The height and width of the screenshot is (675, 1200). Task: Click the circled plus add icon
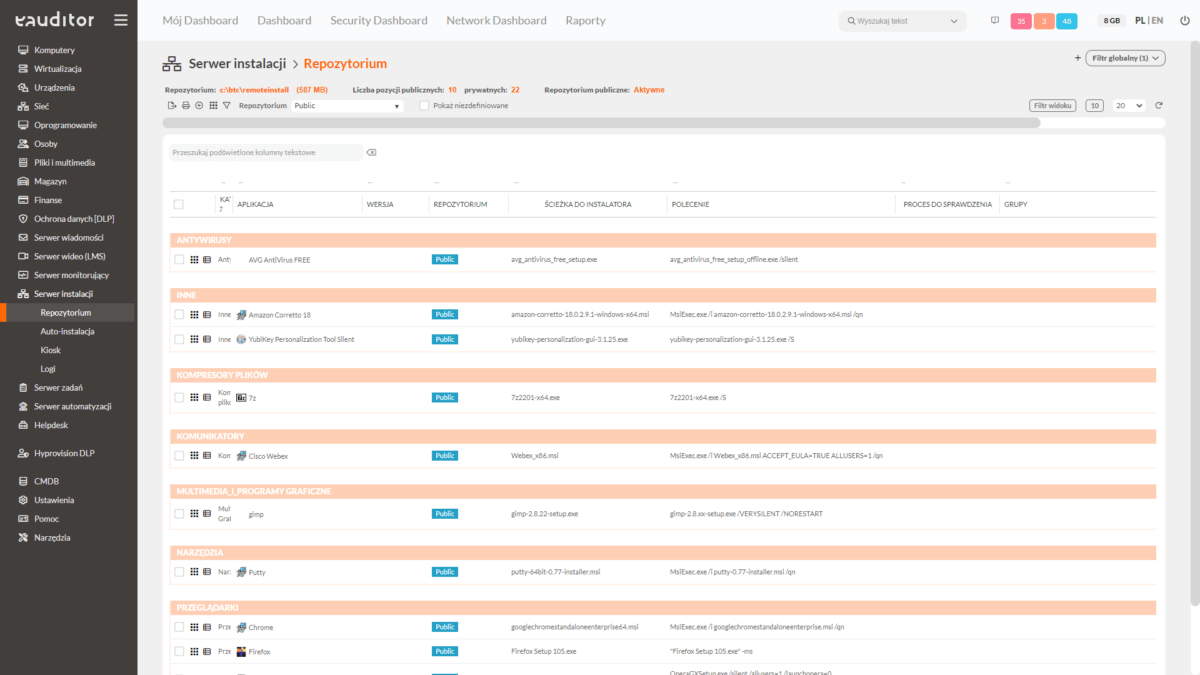pyautogui.click(x=199, y=105)
